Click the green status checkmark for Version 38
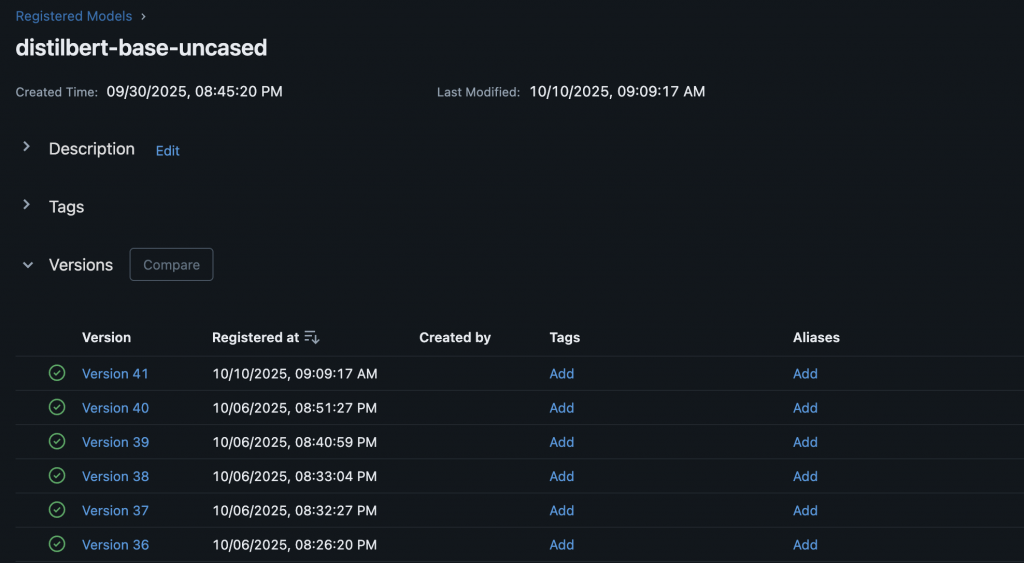 57,476
